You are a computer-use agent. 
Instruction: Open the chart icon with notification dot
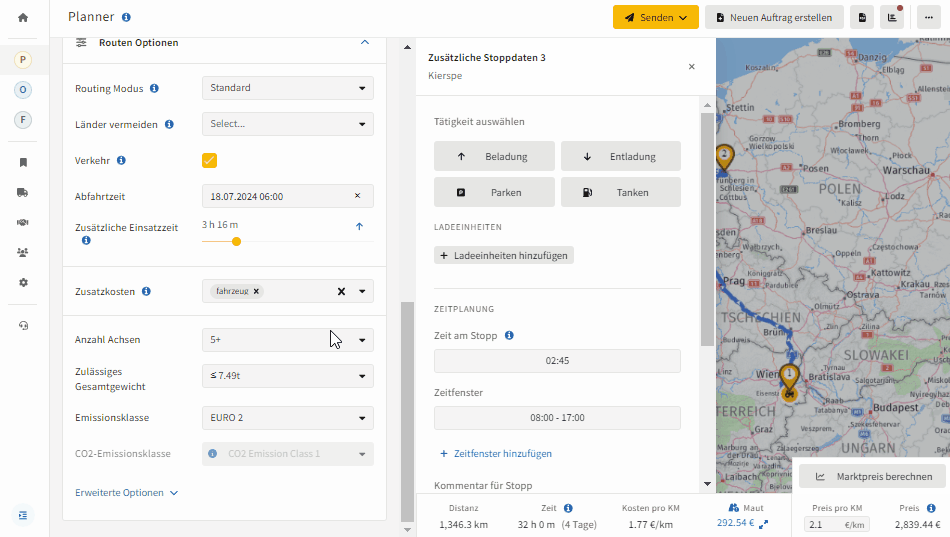892,18
